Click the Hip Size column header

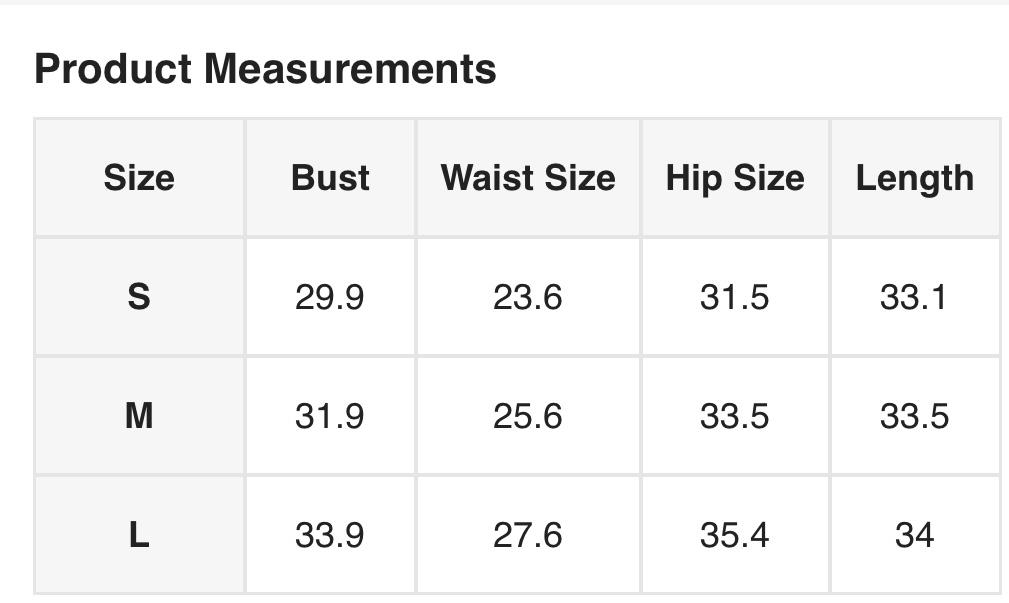[x=735, y=178]
